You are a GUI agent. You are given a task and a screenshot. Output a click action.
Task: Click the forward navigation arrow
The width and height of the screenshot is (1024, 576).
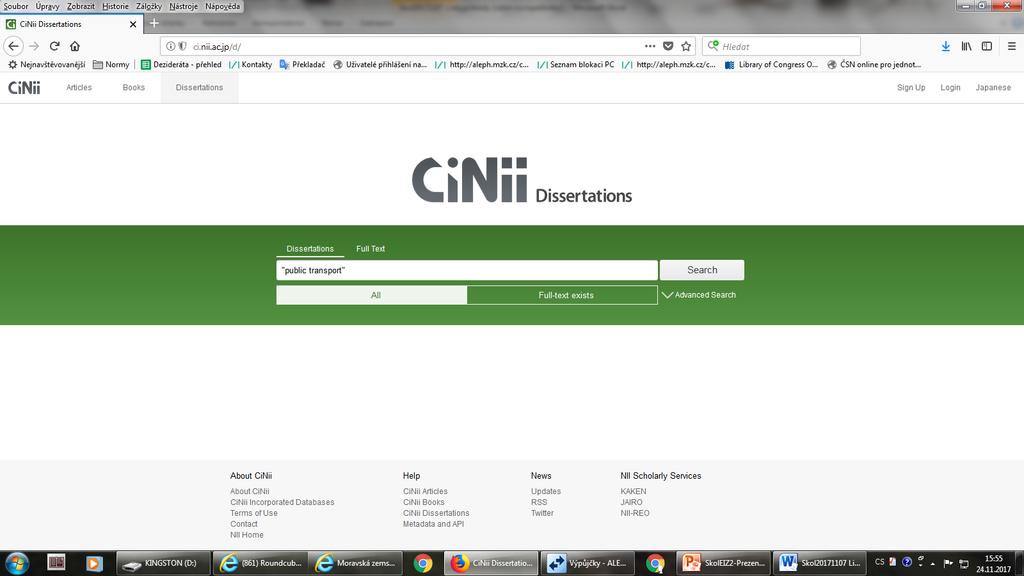[34, 46]
